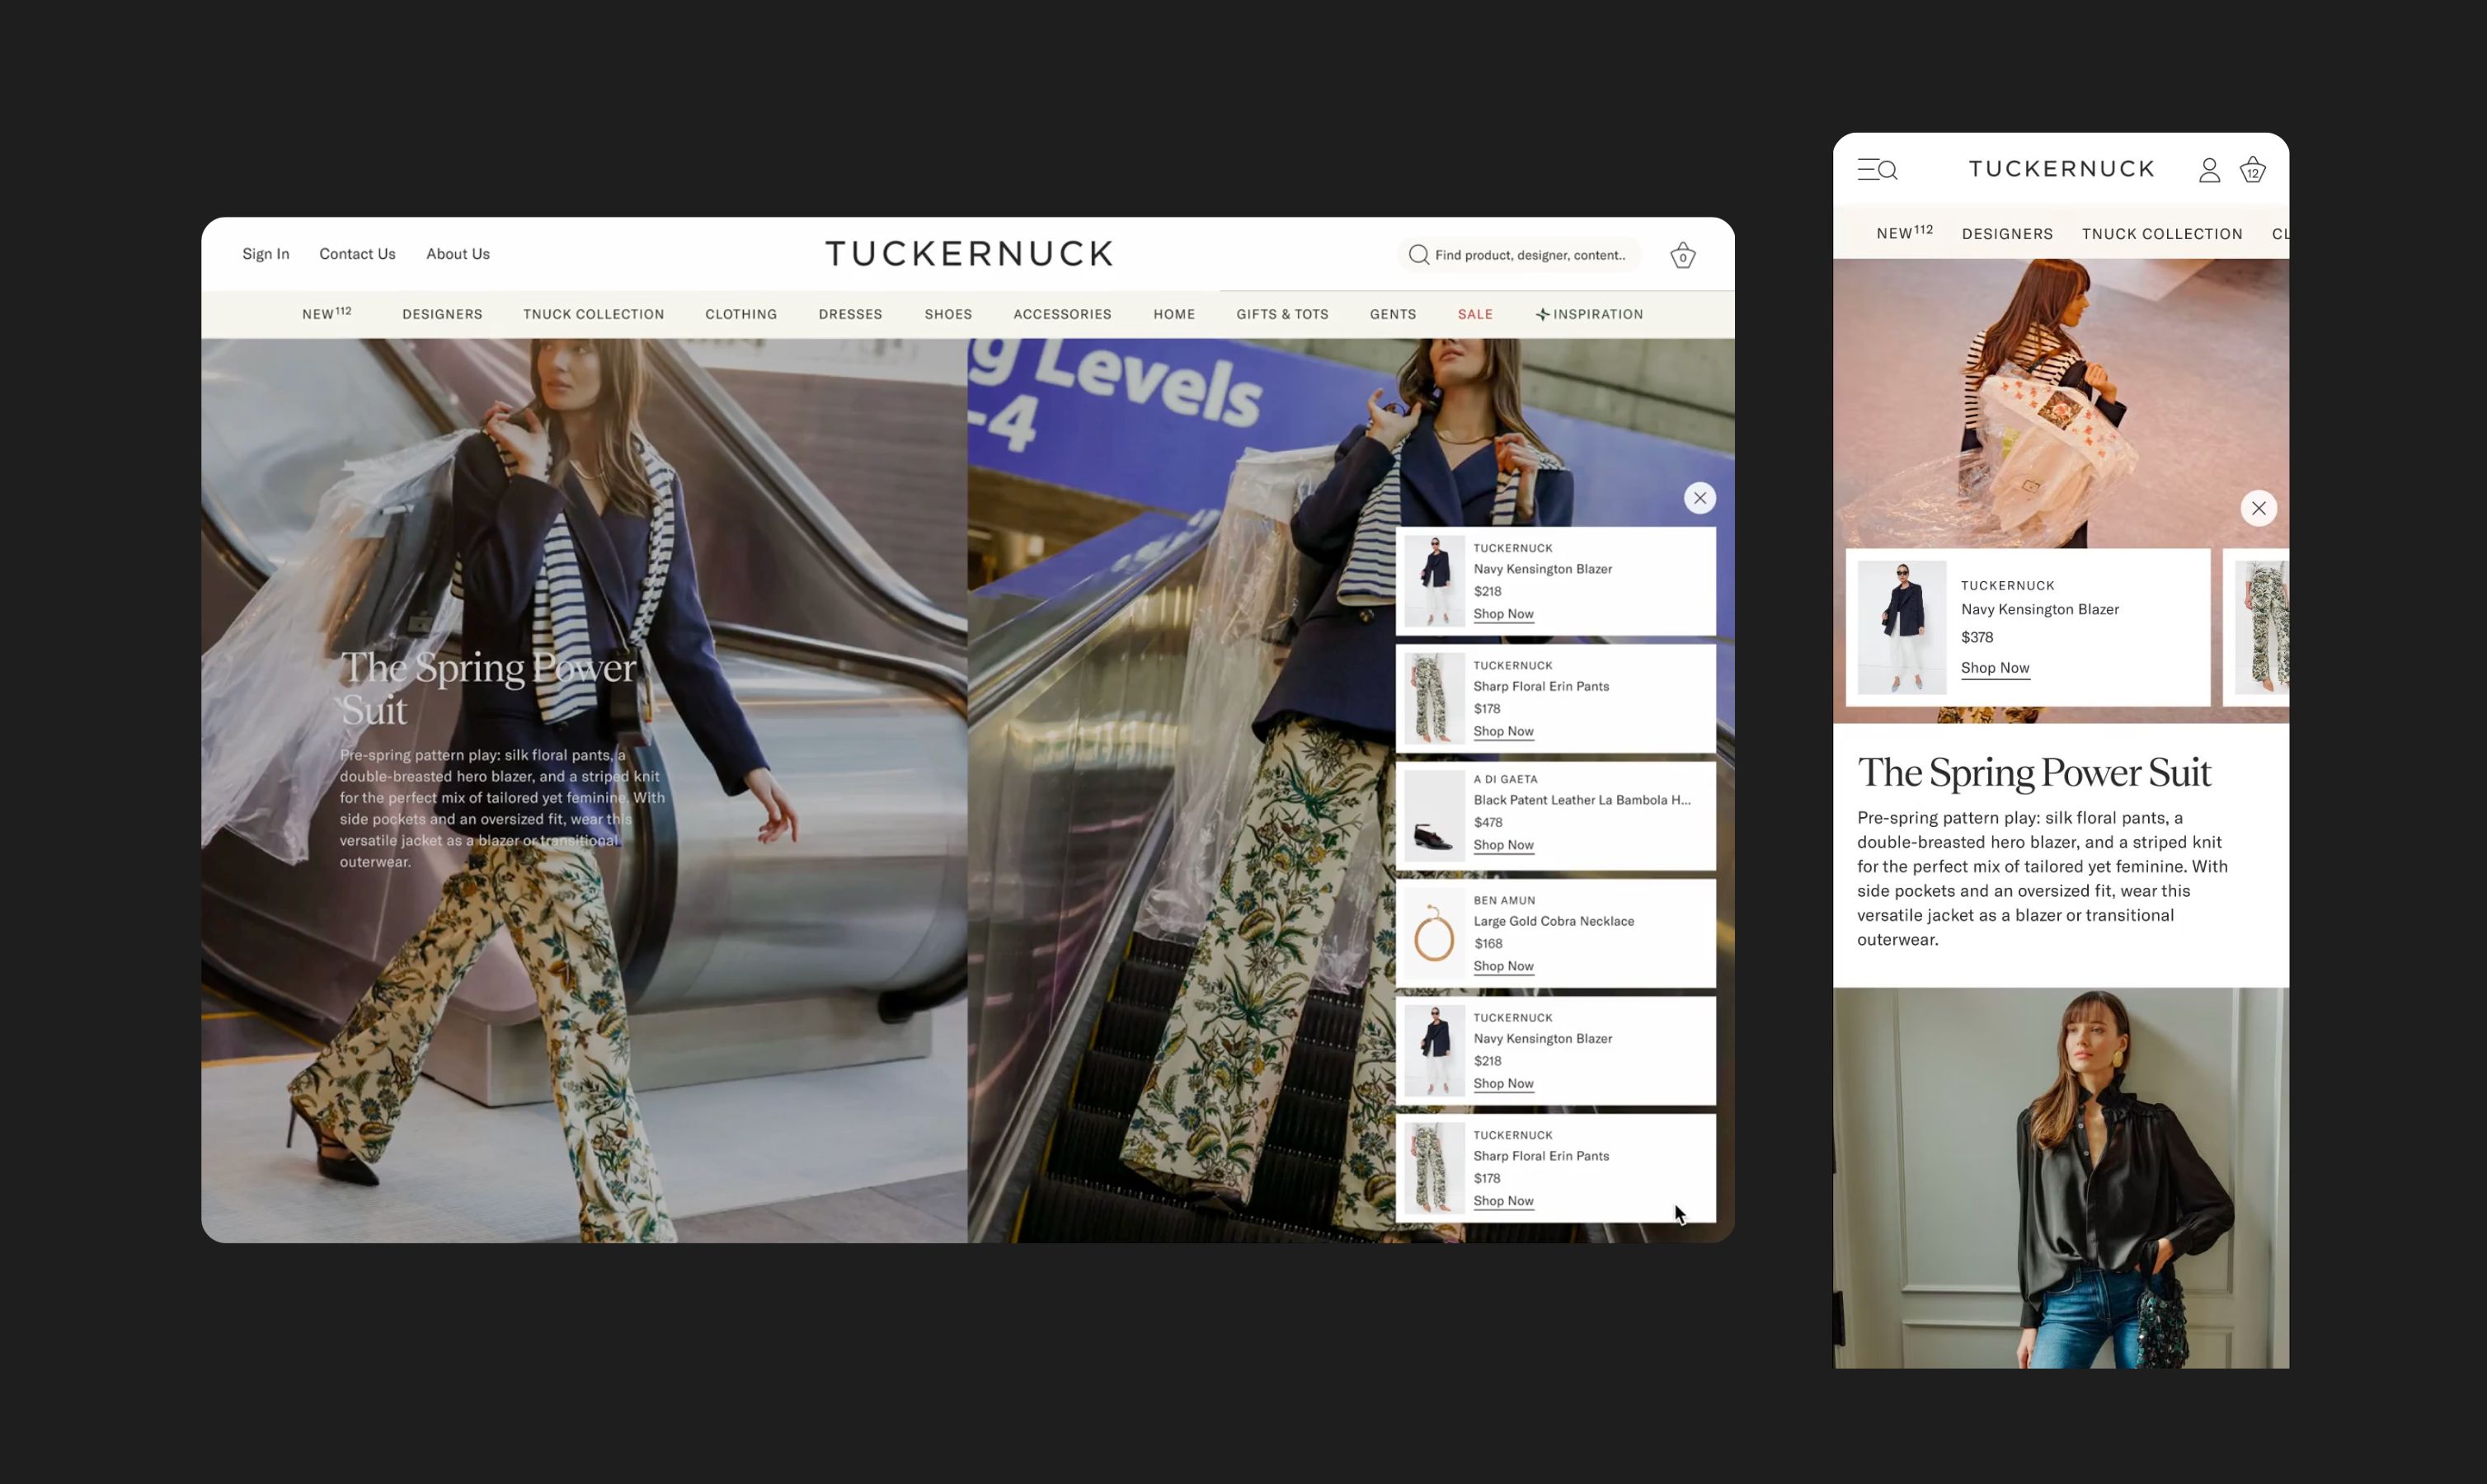Viewport: 2487px width, 1484px height.
Task: Shop Now for Sharp Floral Erin Pants
Action: pos(1503,731)
